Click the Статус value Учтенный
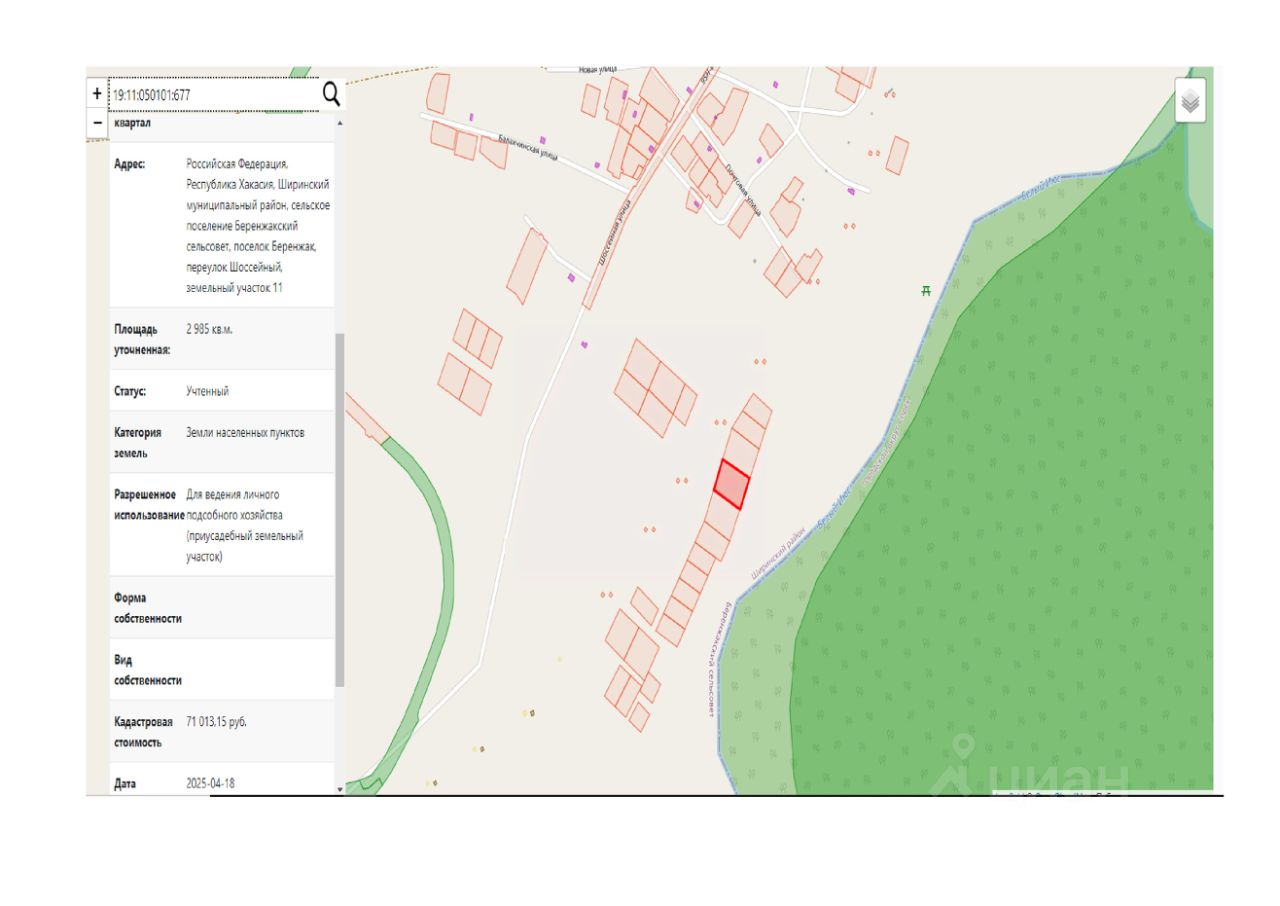Screen dimensions: 1280x906 pos(207,391)
